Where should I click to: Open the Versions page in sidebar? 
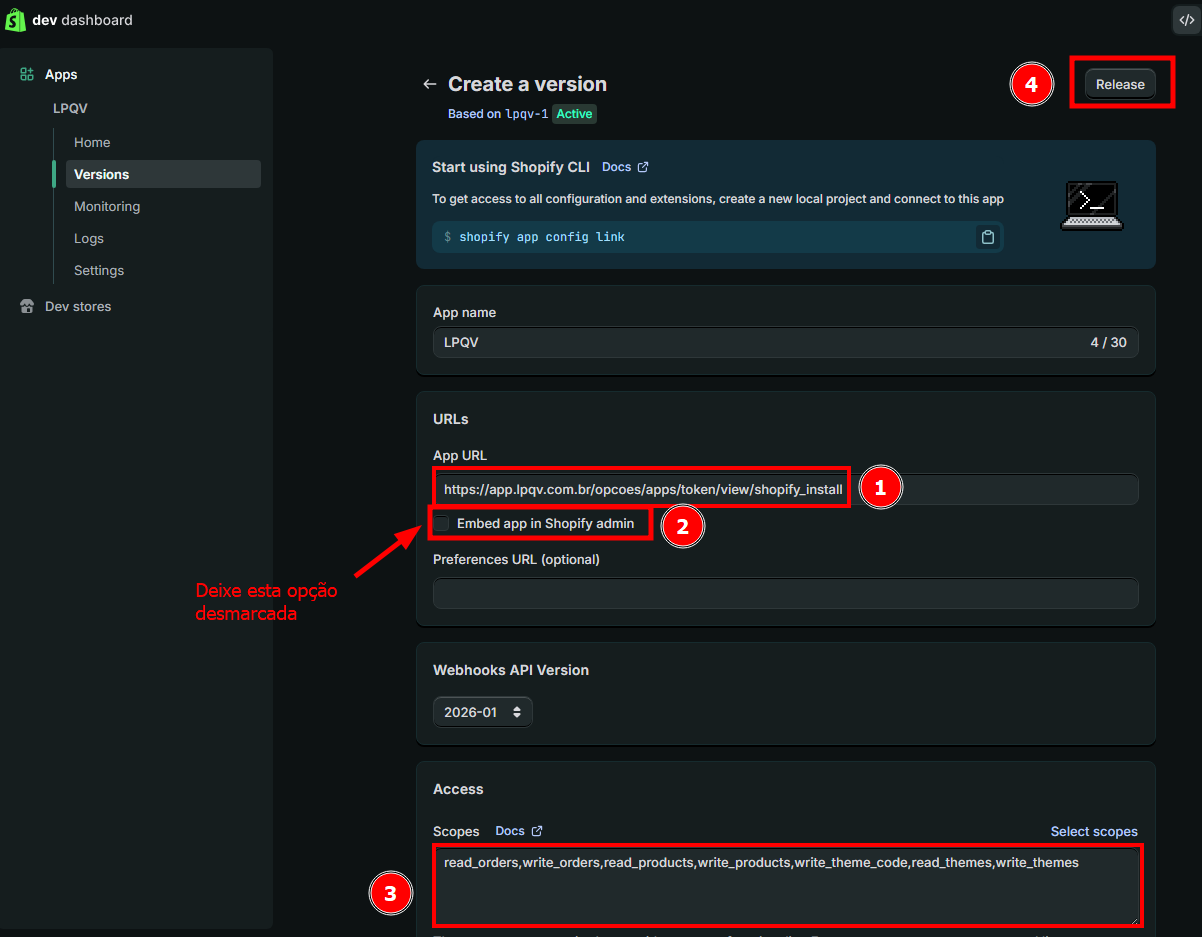(x=102, y=174)
